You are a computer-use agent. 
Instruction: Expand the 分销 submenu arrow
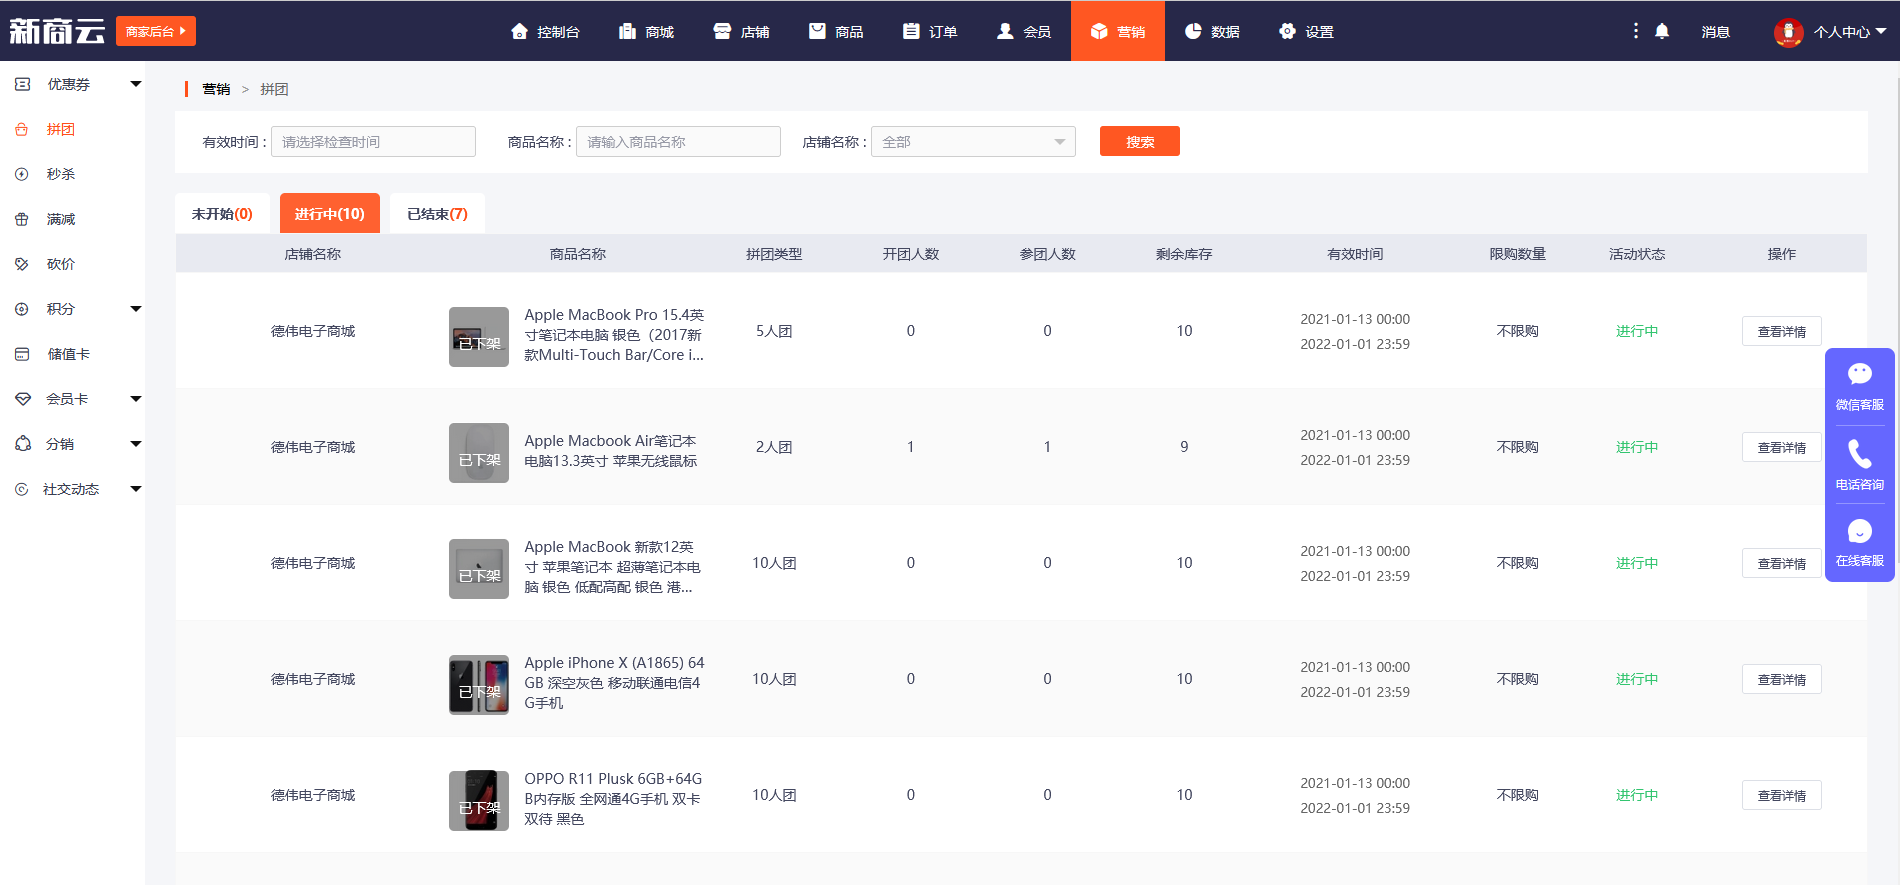pyautogui.click(x=136, y=444)
